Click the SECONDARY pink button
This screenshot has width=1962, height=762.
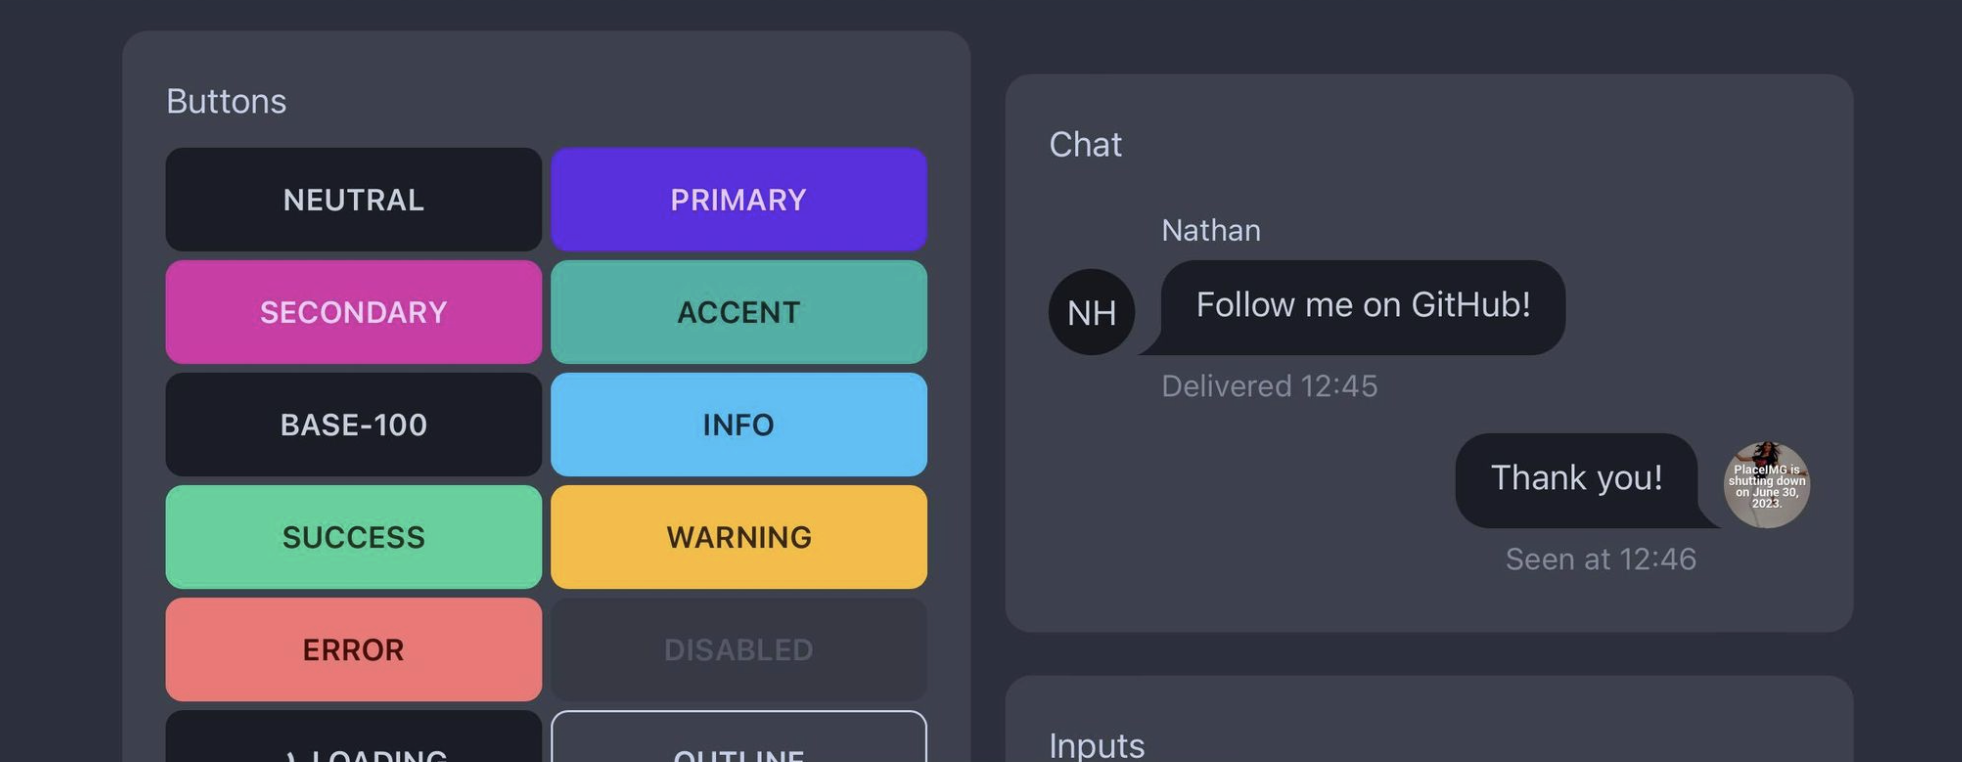[x=353, y=312]
